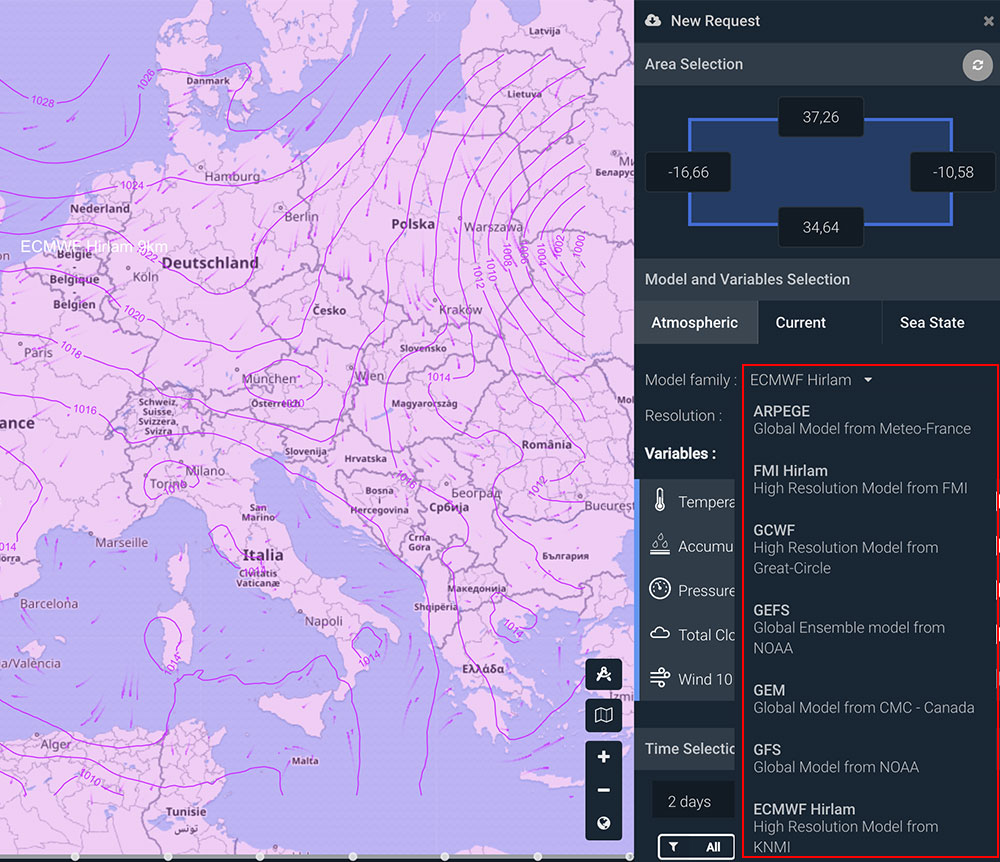Screen dimensions: 1000x862
Task: Close the New Request panel
Action: pyautogui.click(x=988, y=21)
